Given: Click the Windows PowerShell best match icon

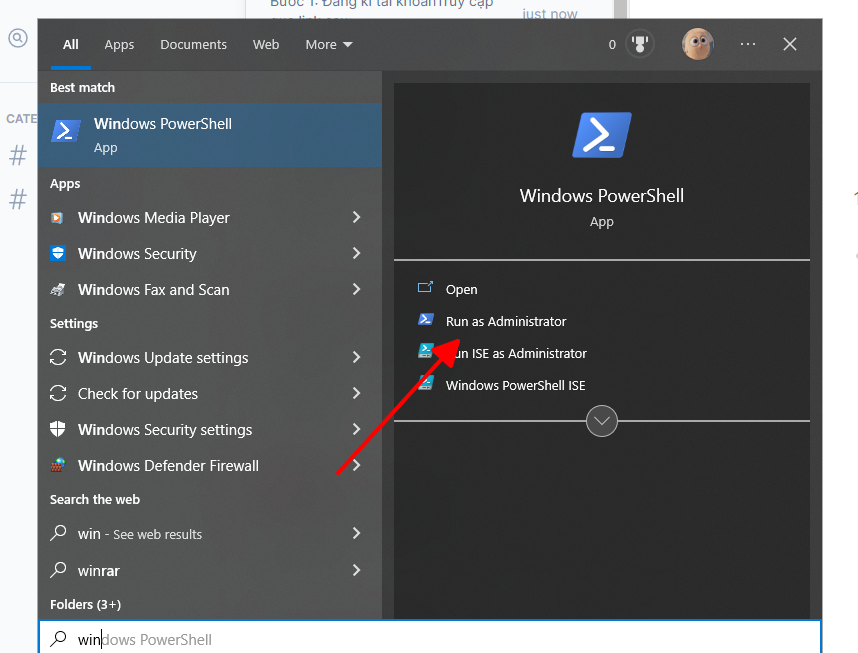Looking at the screenshot, I should 66,131.
